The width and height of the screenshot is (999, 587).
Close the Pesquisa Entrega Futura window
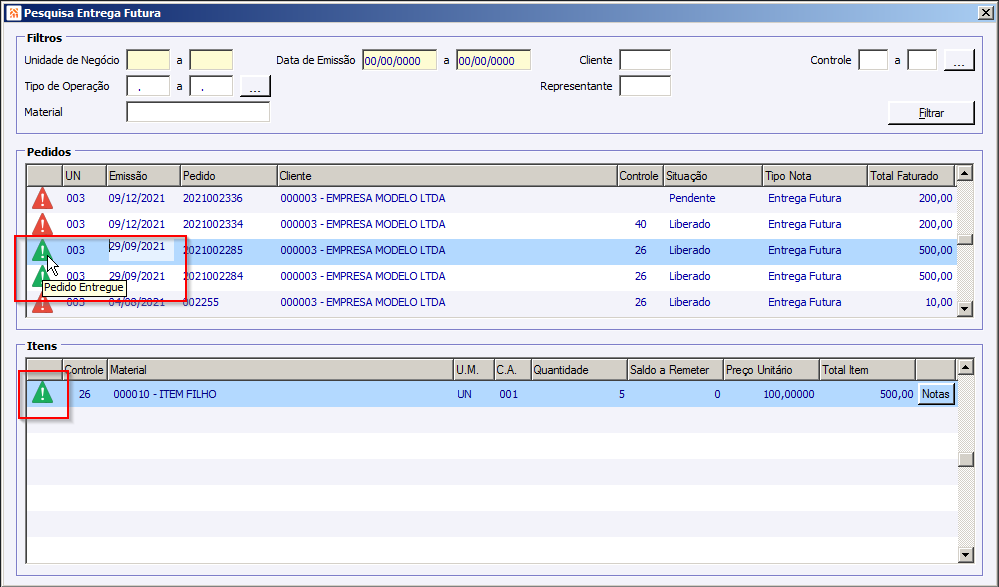click(984, 13)
